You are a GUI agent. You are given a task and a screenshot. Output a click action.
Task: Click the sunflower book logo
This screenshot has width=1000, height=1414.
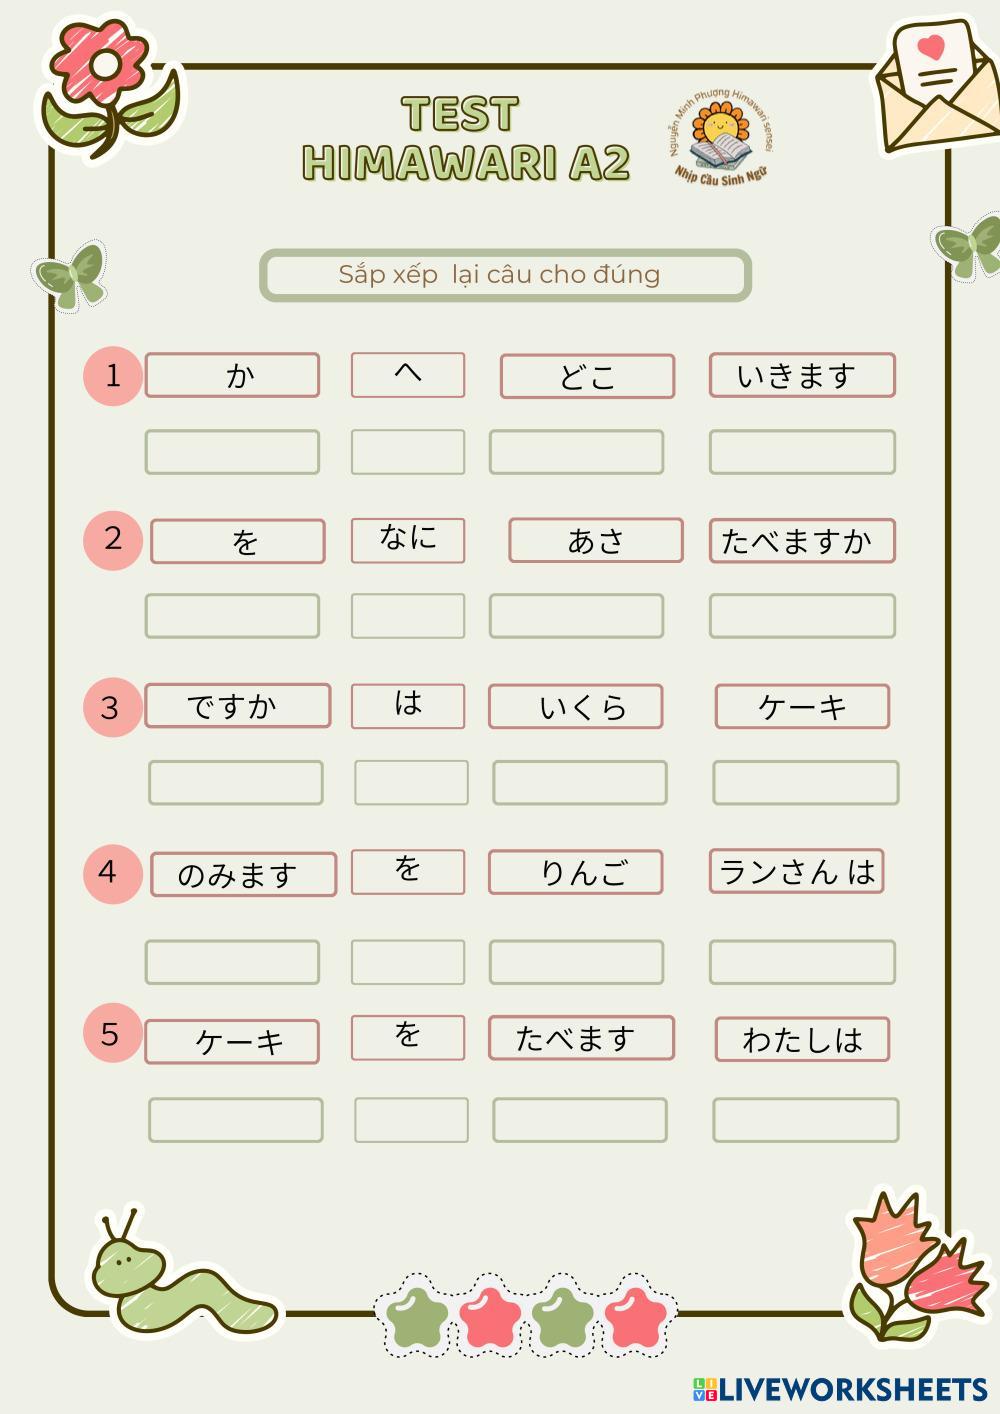click(x=720, y=142)
